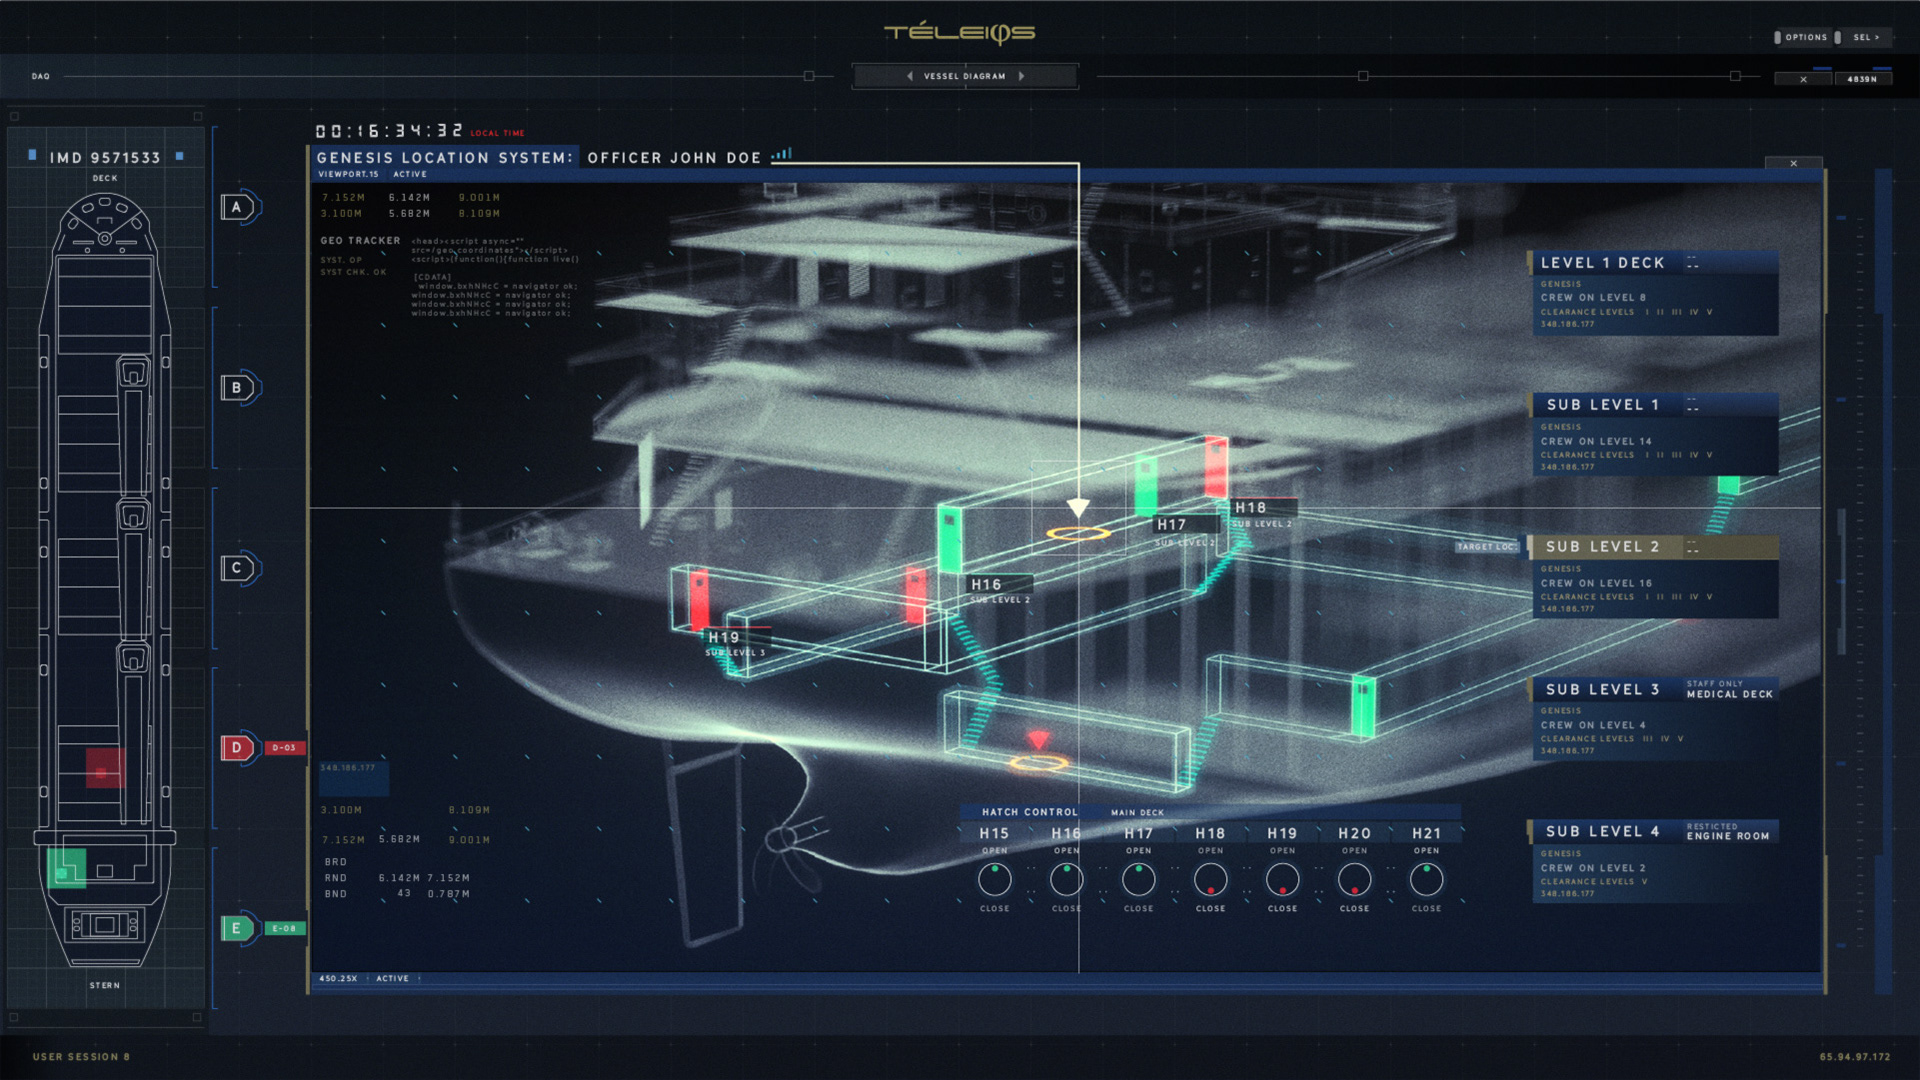Click the IMD 9571533 vessel identifier
Viewport: 1920px width, 1080px height.
pyautogui.click(x=105, y=158)
